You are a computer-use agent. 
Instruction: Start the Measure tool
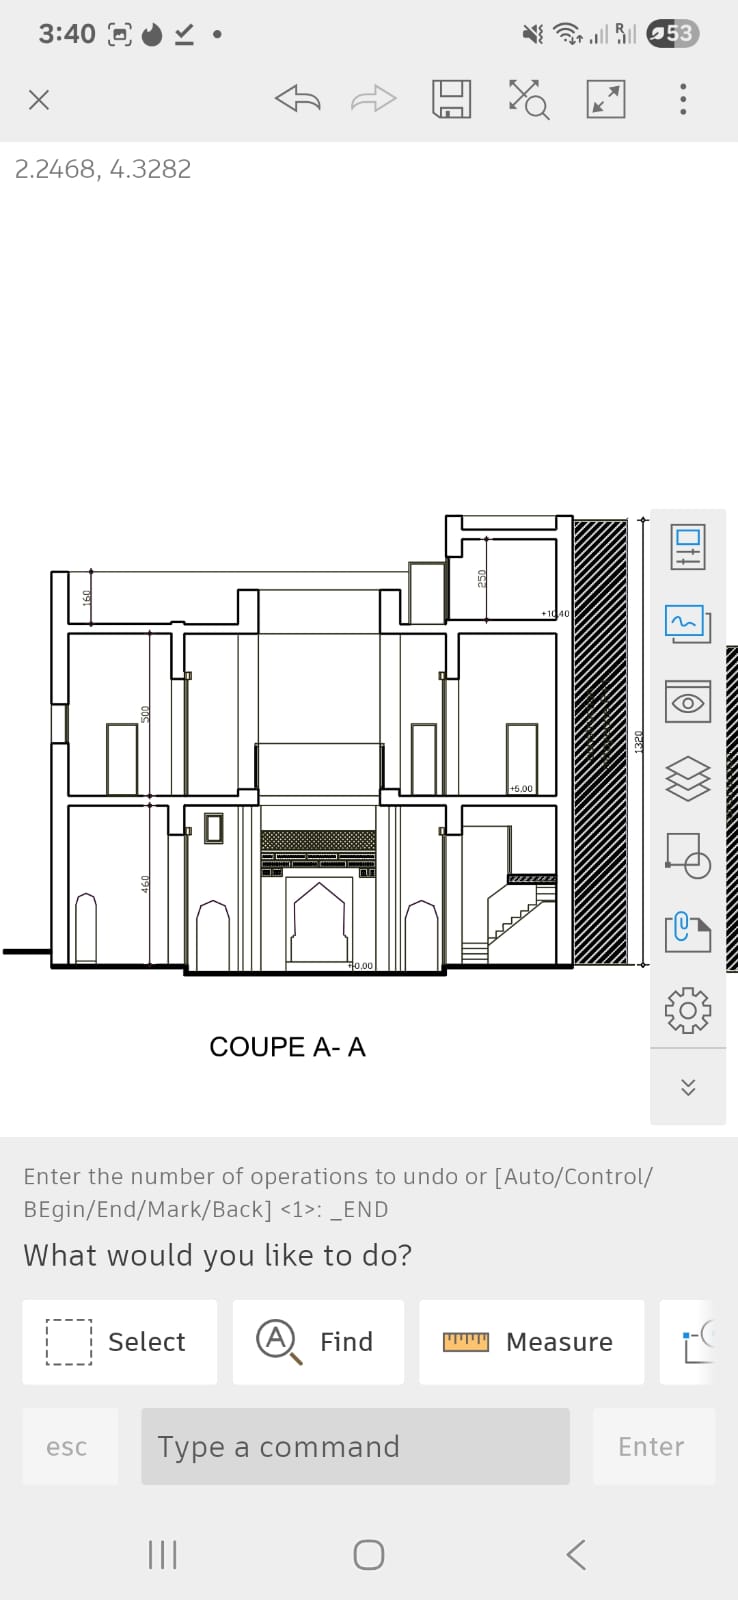(x=531, y=1342)
